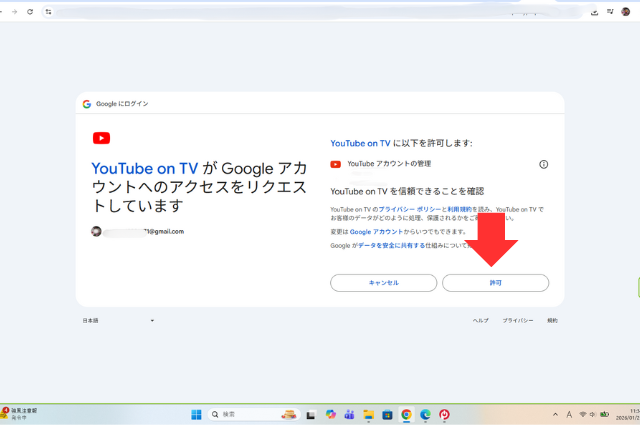Click the キャンセル (Cancel) button
This screenshot has width=640, height=425.
(384, 283)
